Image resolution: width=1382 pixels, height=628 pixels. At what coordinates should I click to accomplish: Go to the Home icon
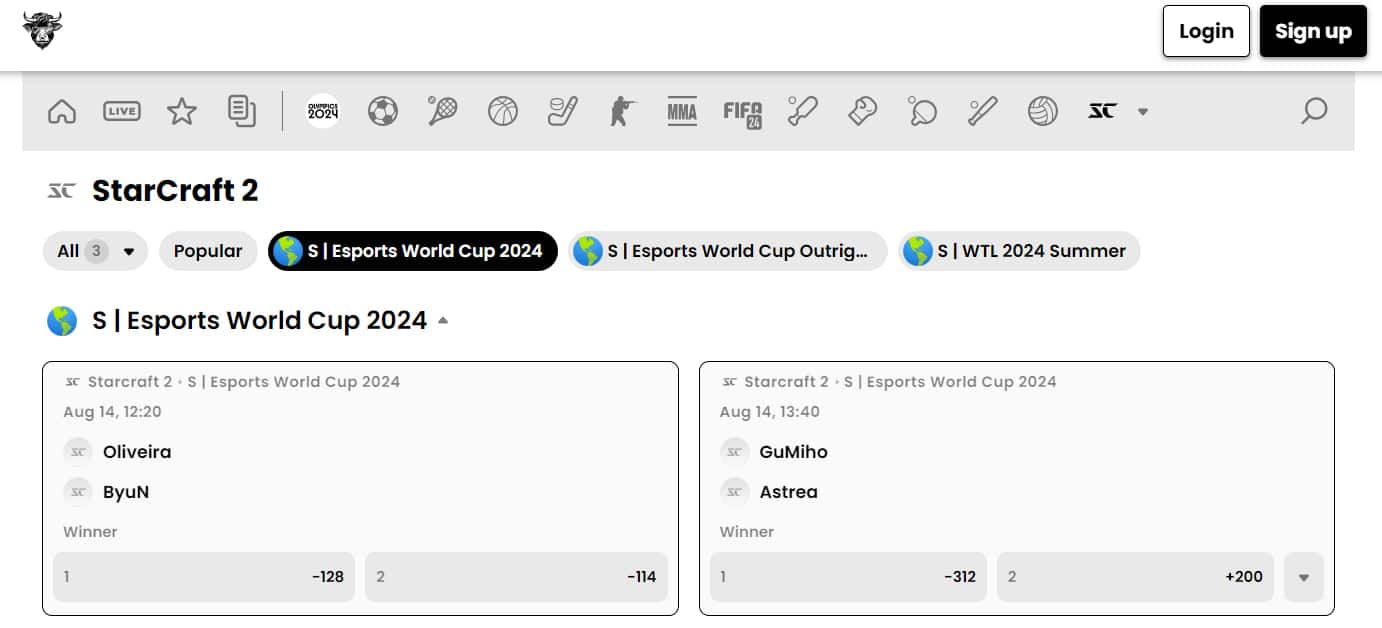click(62, 111)
